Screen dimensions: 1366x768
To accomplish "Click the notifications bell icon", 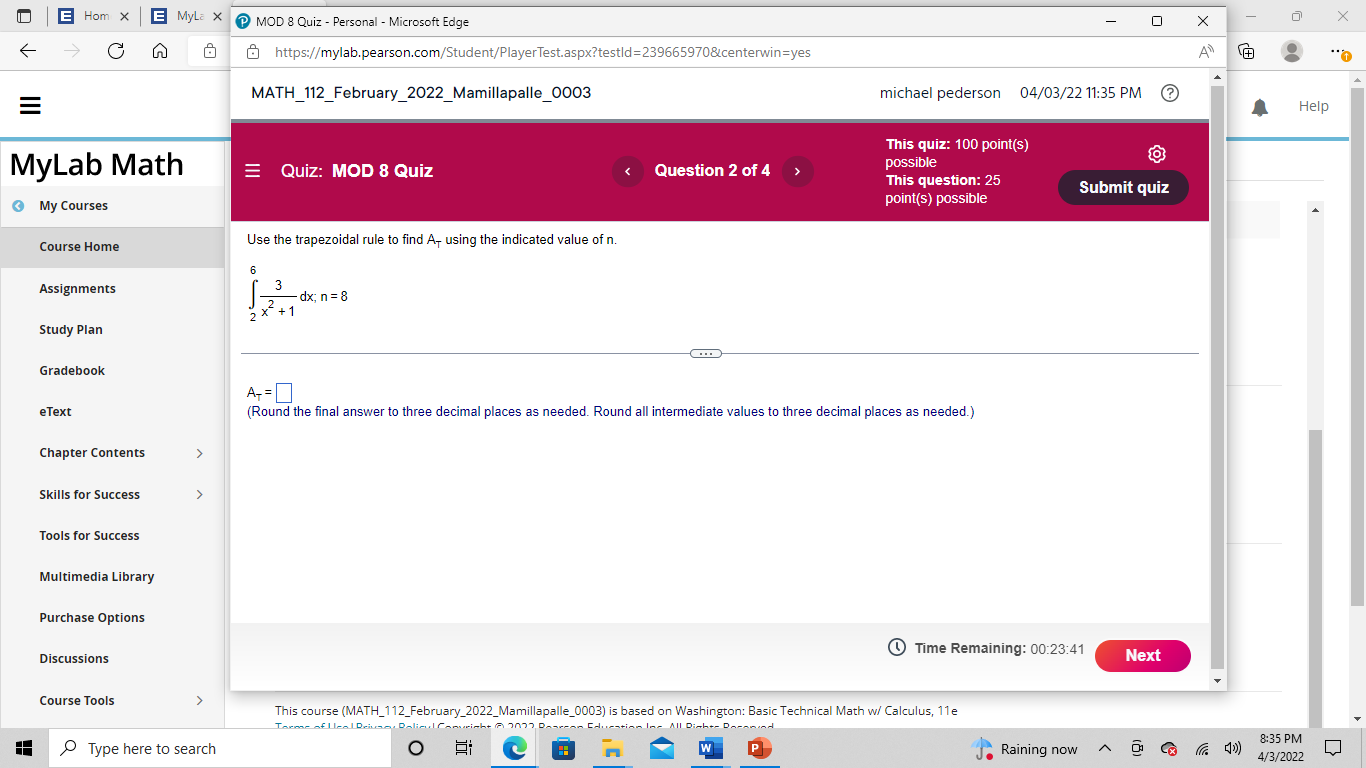I will (1260, 107).
